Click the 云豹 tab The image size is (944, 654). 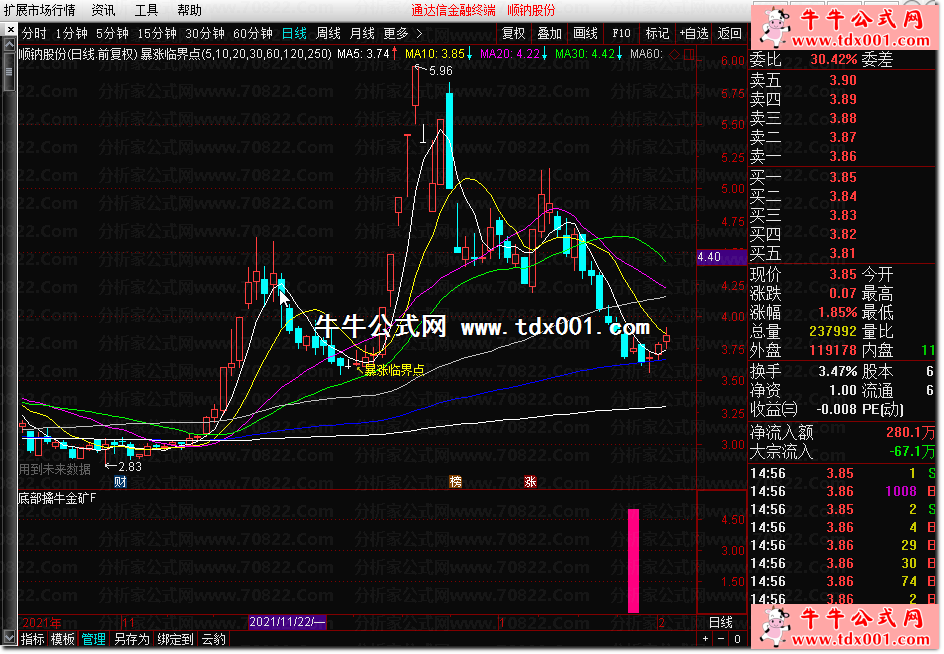[214, 639]
